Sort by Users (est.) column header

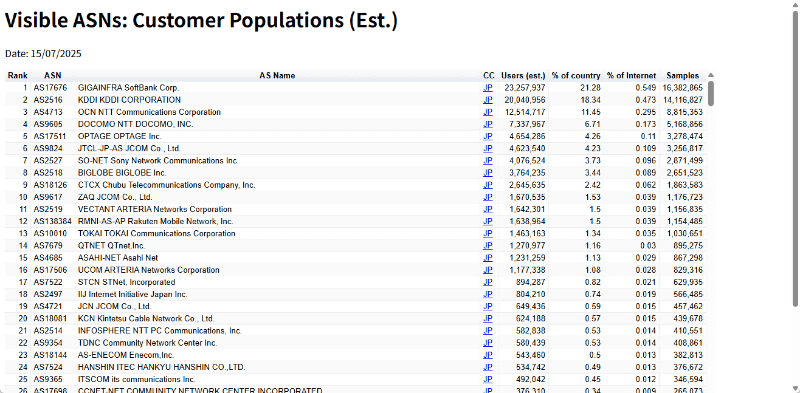pyautogui.click(x=523, y=76)
